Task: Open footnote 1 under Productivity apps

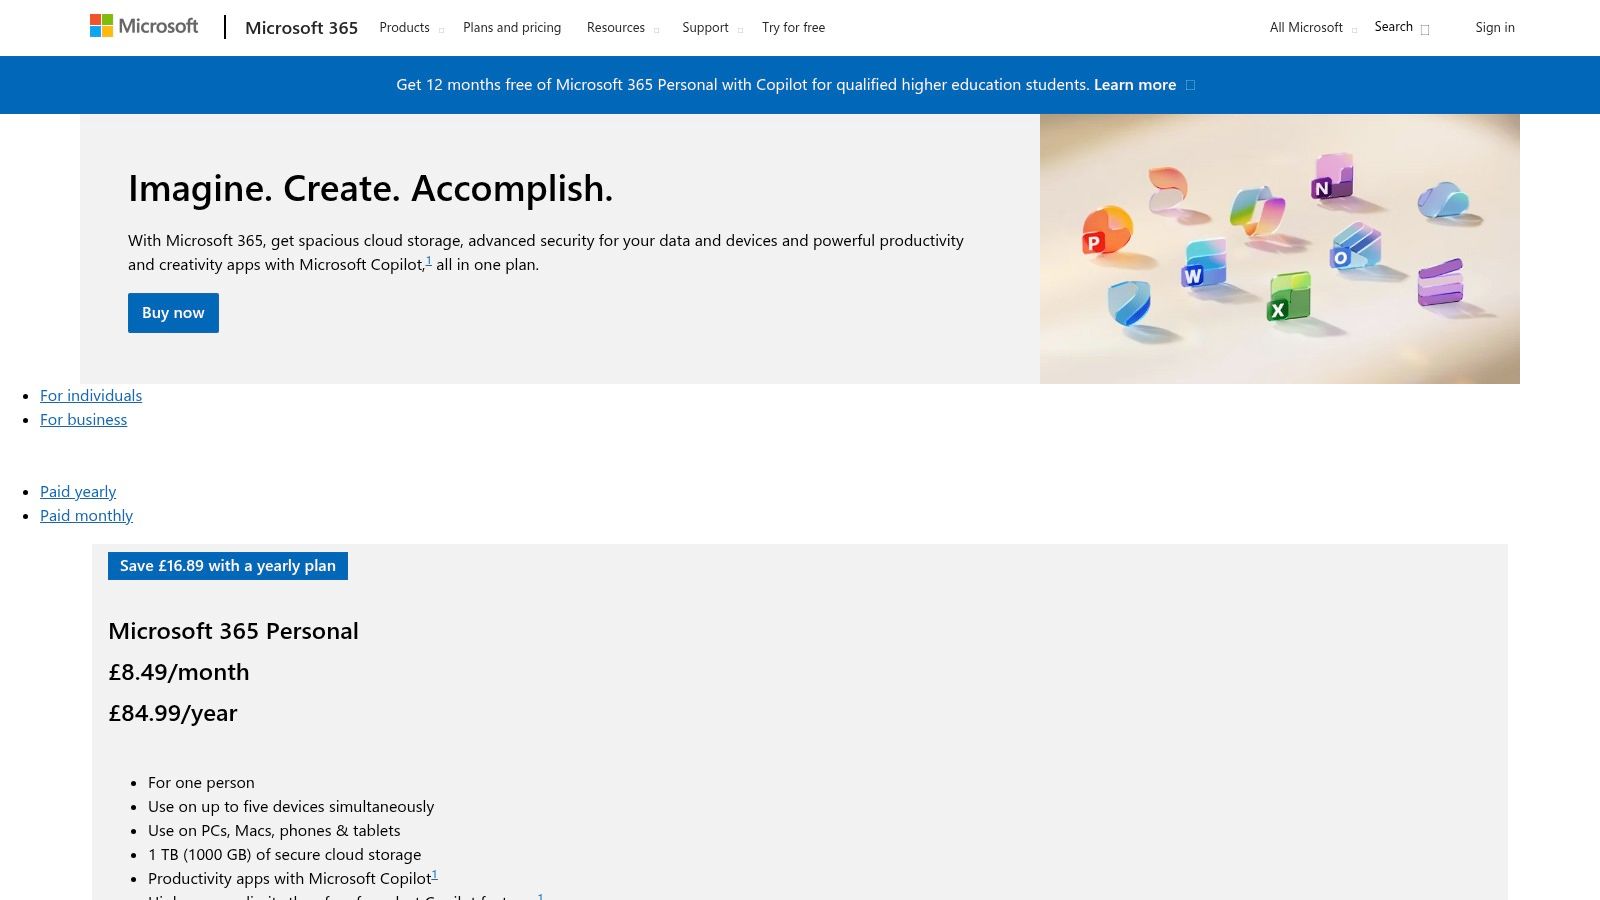Action: pos(435,872)
